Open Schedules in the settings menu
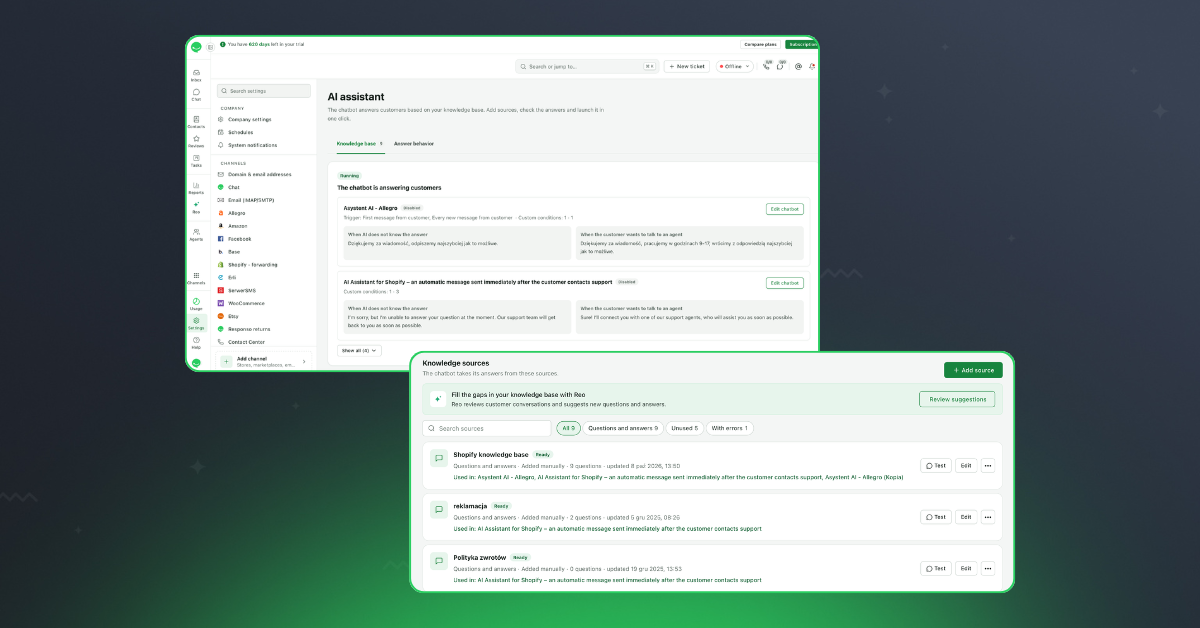The height and width of the screenshot is (628, 1200). [240, 132]
